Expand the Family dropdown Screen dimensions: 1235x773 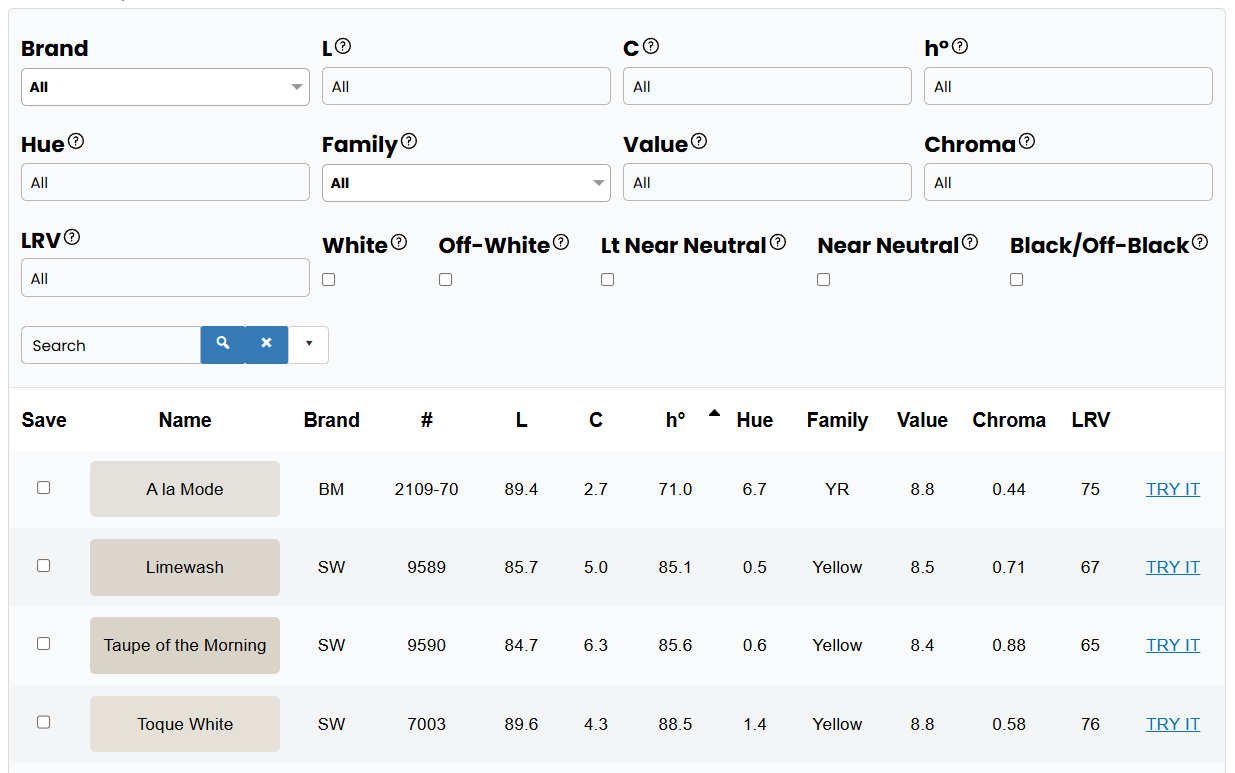pyautogui.click(x=465, y=182)
